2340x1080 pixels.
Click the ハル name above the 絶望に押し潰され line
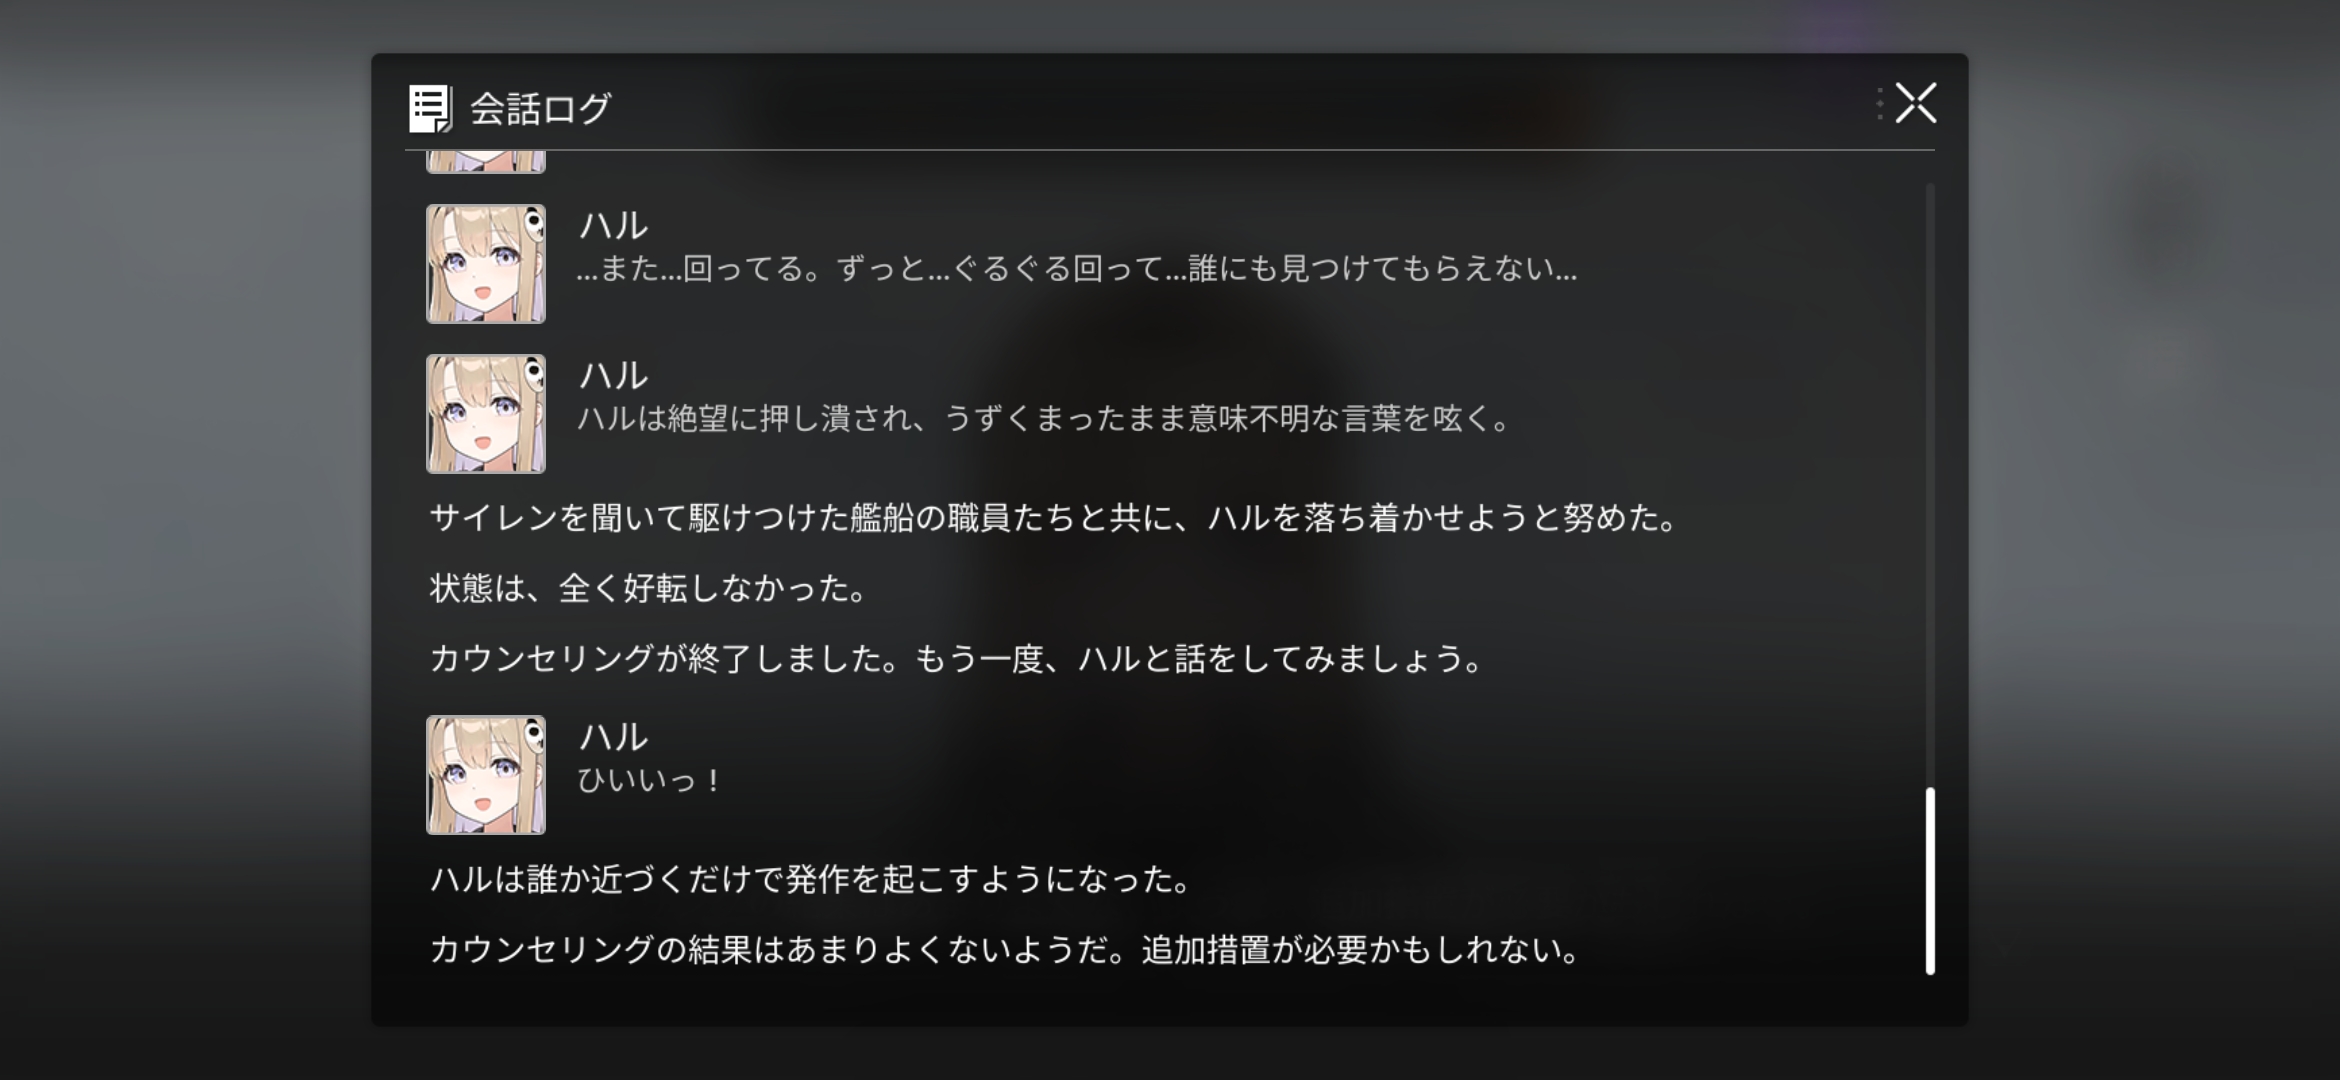pyautogui.click(x=613, y=376)
